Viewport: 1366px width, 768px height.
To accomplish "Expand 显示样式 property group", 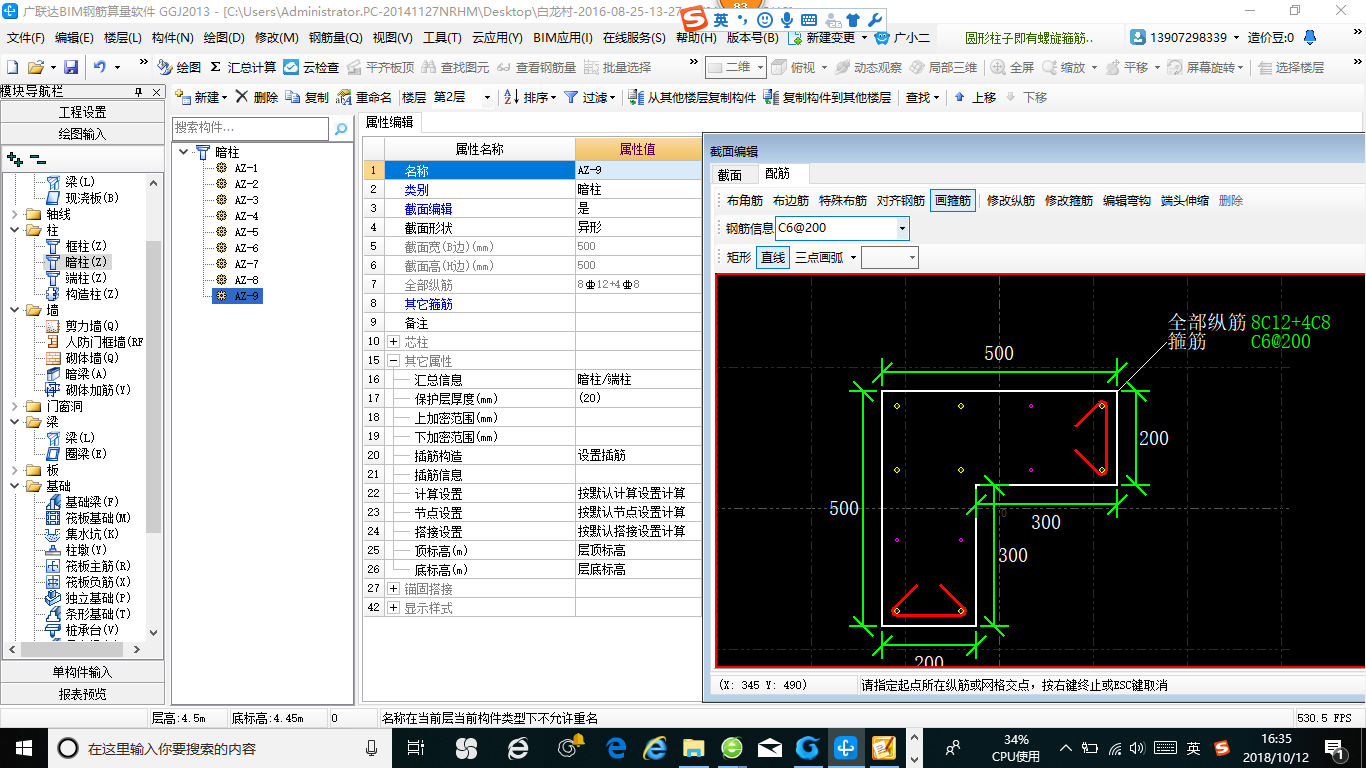I will (x=393, y=608).
